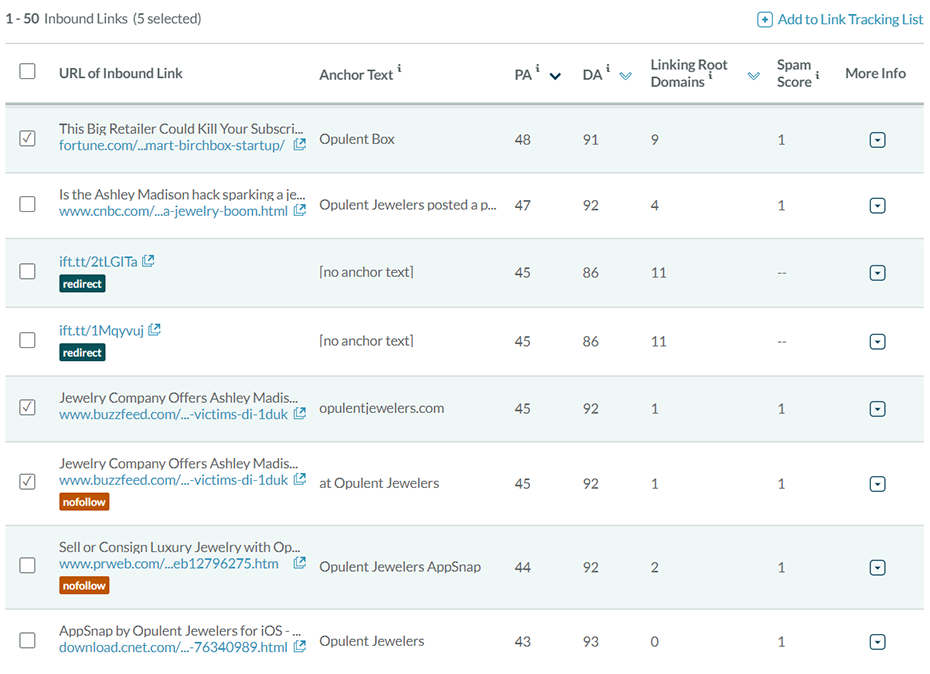Open buzzfeed link in 'at Opulent Jewelers' row
Image resolution: width=930 pixels, height=674 pixels.
[x=173, y=481]
